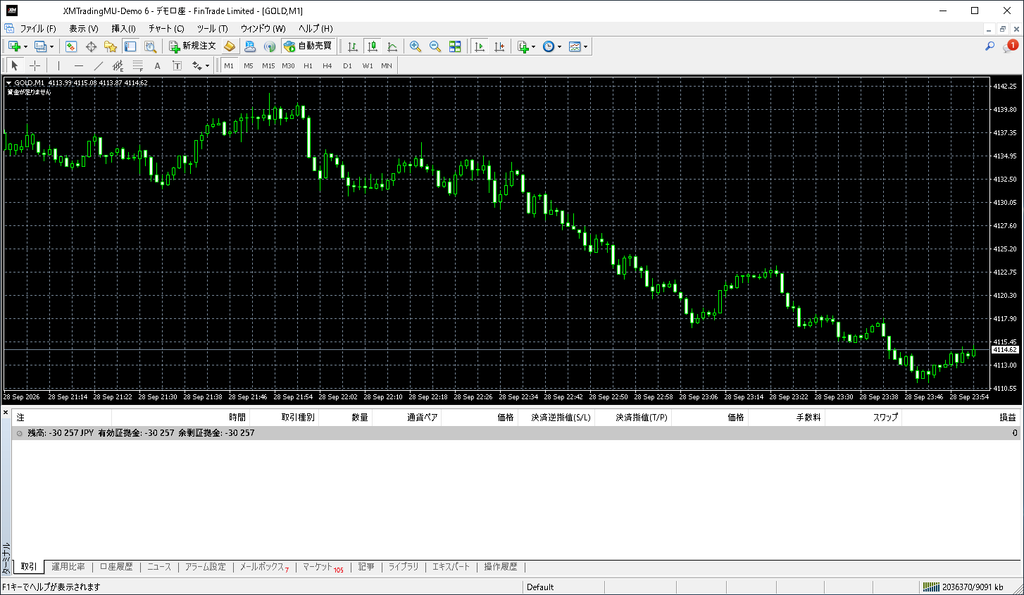The image size is (1024, 595).
Task: Open the Data Window crosshair icon
Action: tap(91, 46)
